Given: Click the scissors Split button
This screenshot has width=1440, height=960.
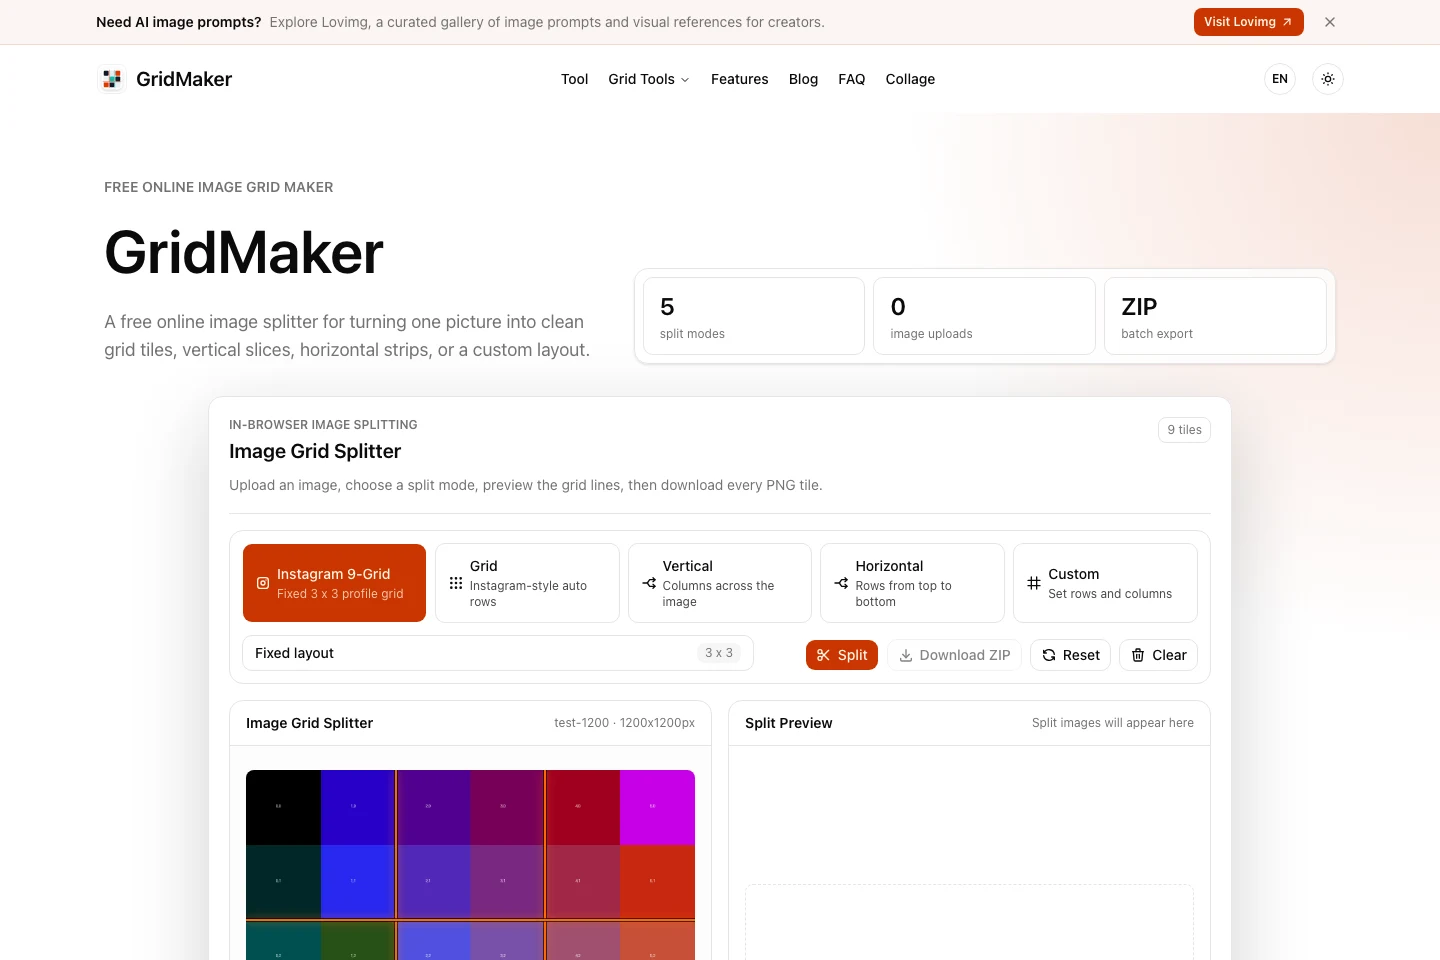Looking at the screenshot, I should click(x=842, y=655).
